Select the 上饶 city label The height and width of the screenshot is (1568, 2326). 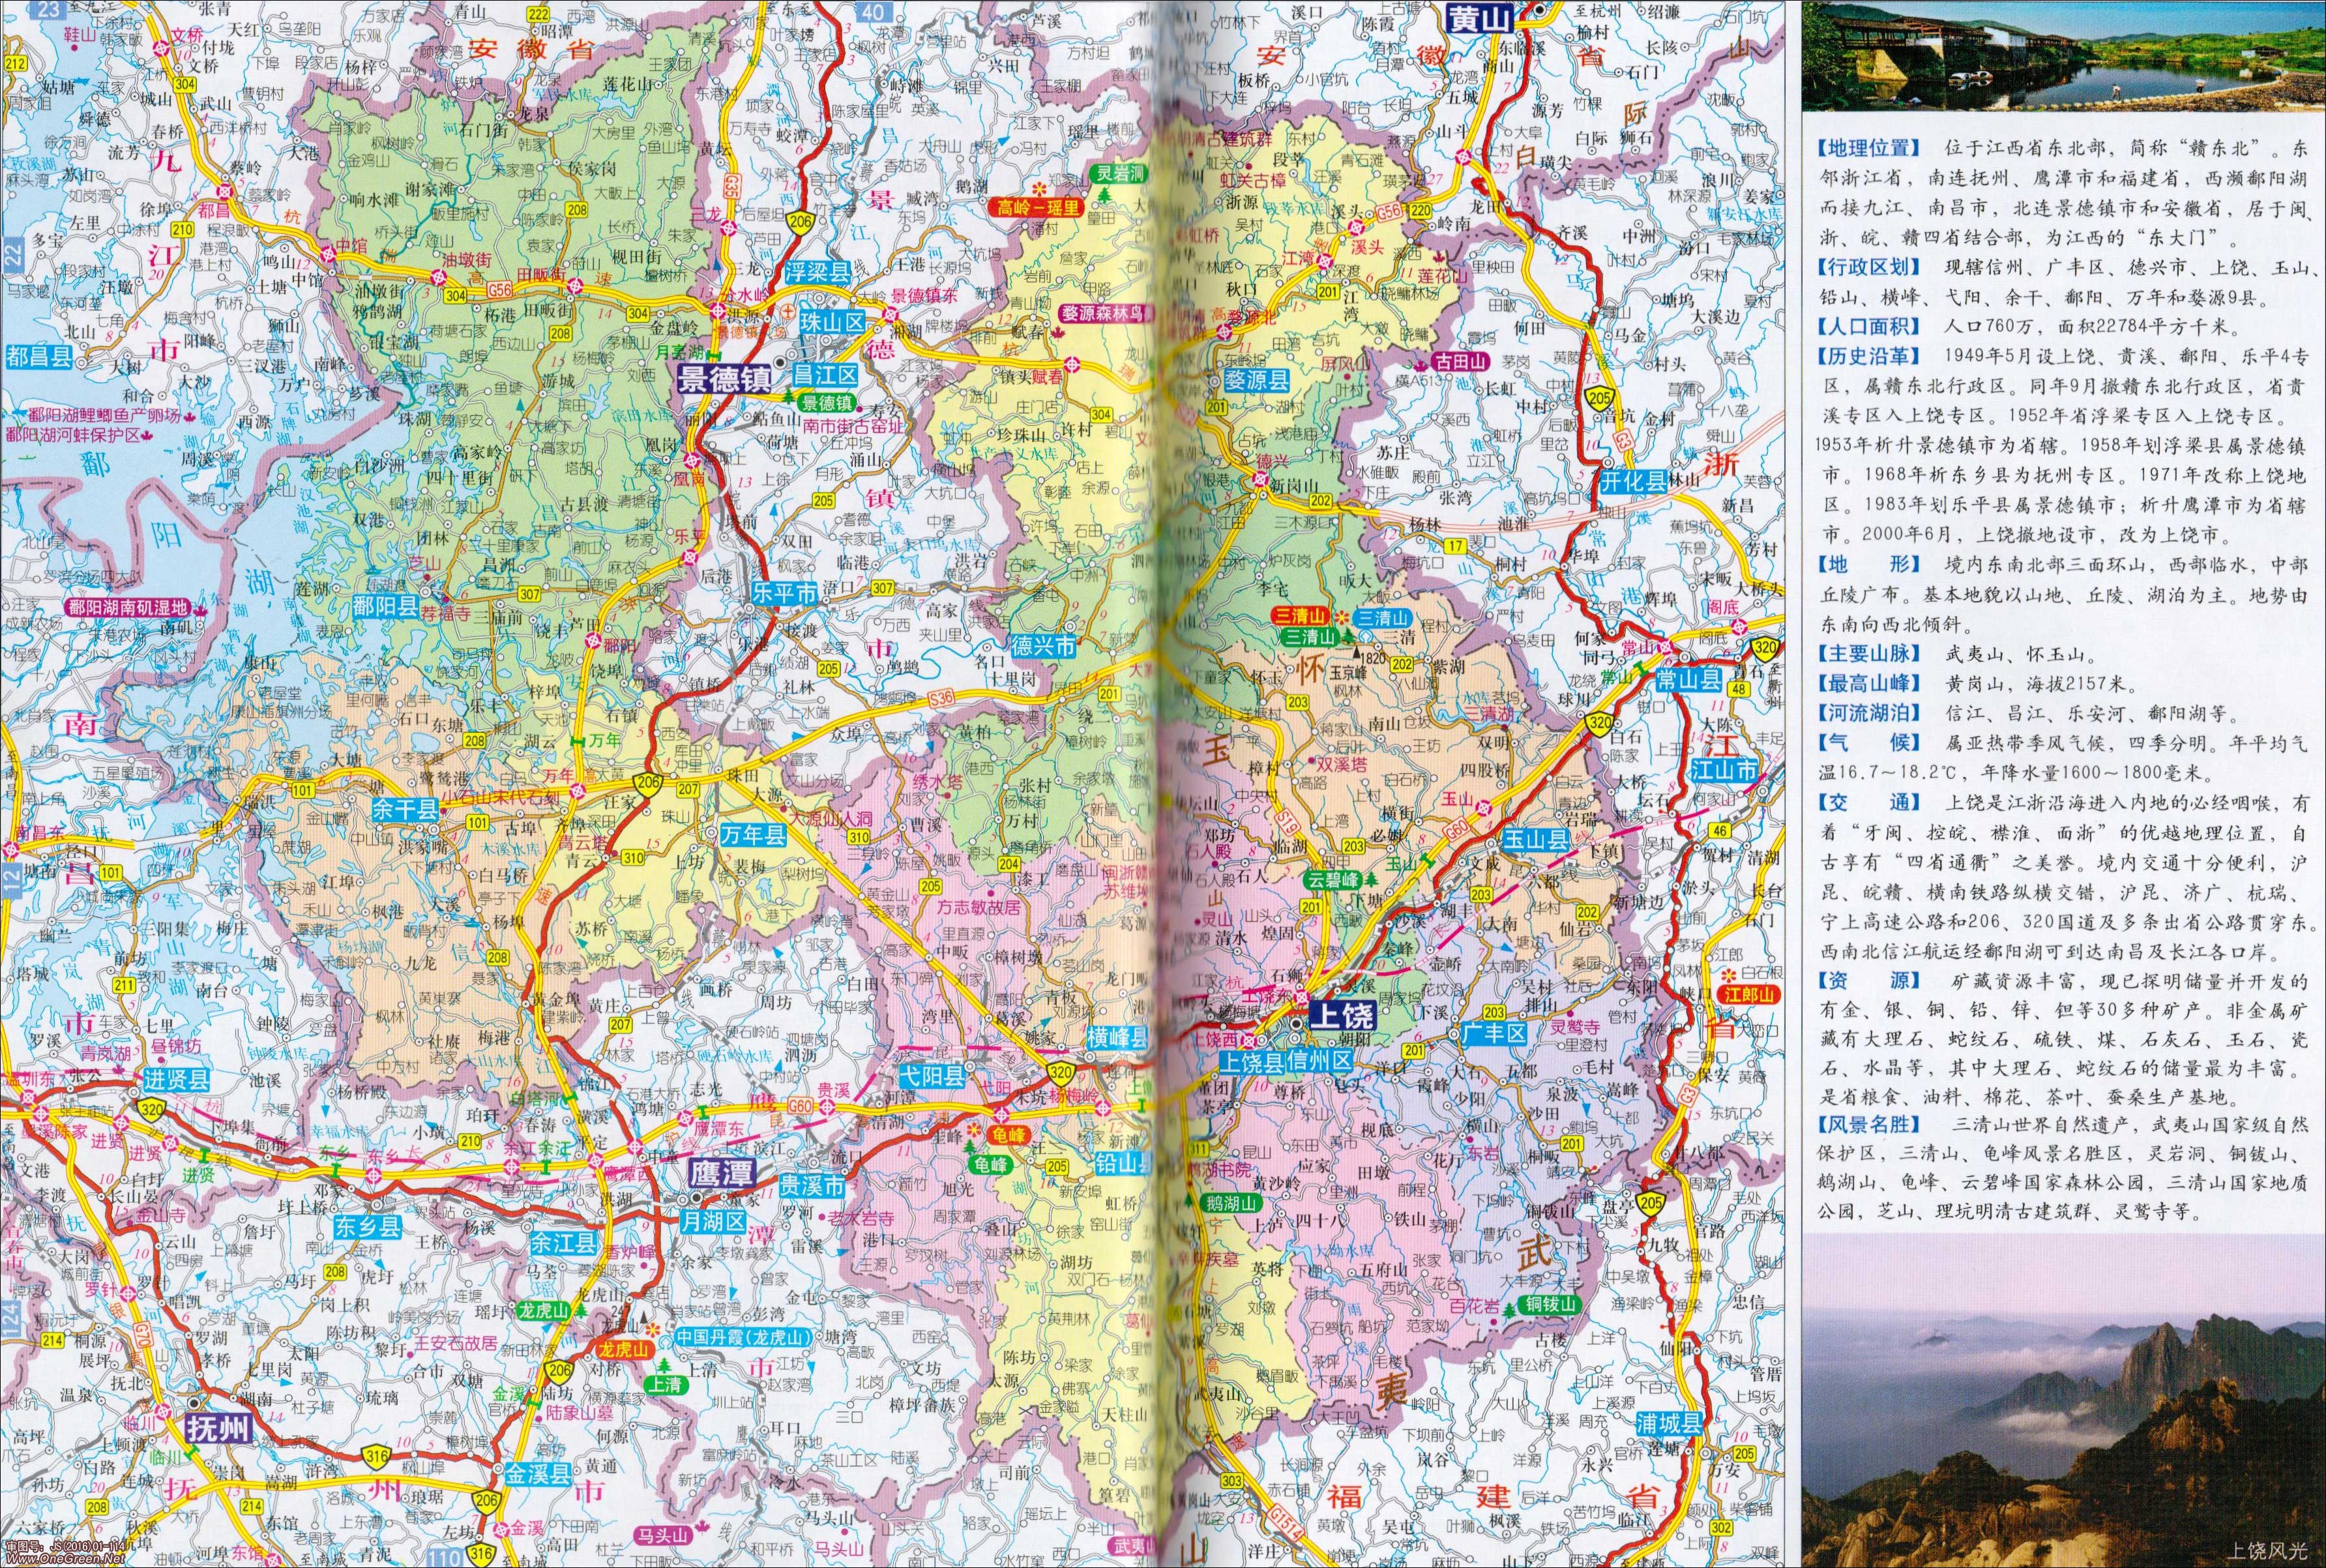pos(1342,1016)
